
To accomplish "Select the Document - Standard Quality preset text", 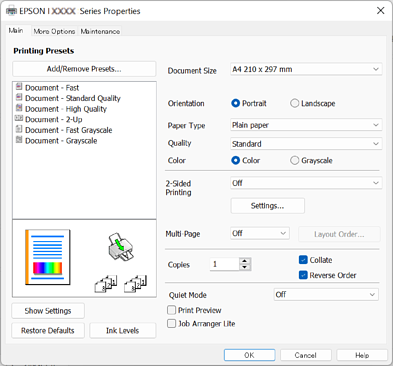I will (73, 98).
